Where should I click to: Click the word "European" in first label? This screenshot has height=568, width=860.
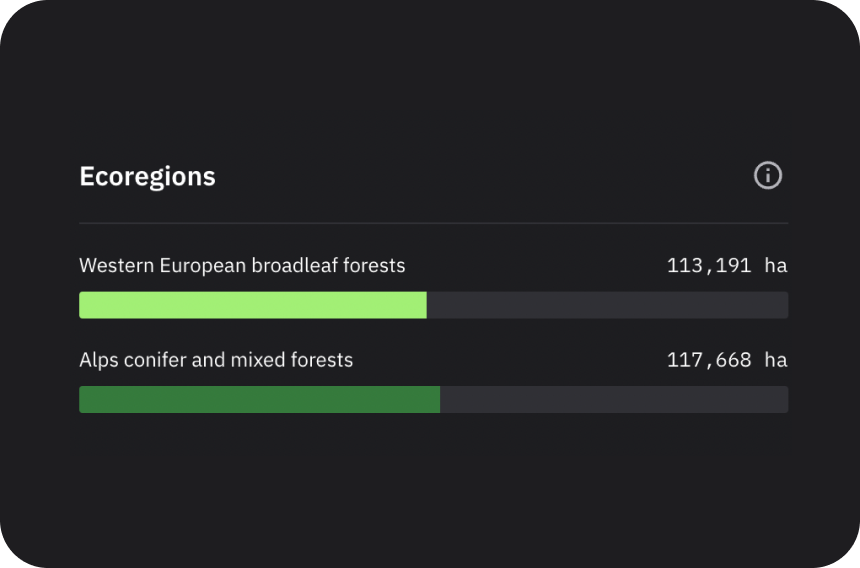(x=202, y=266)
